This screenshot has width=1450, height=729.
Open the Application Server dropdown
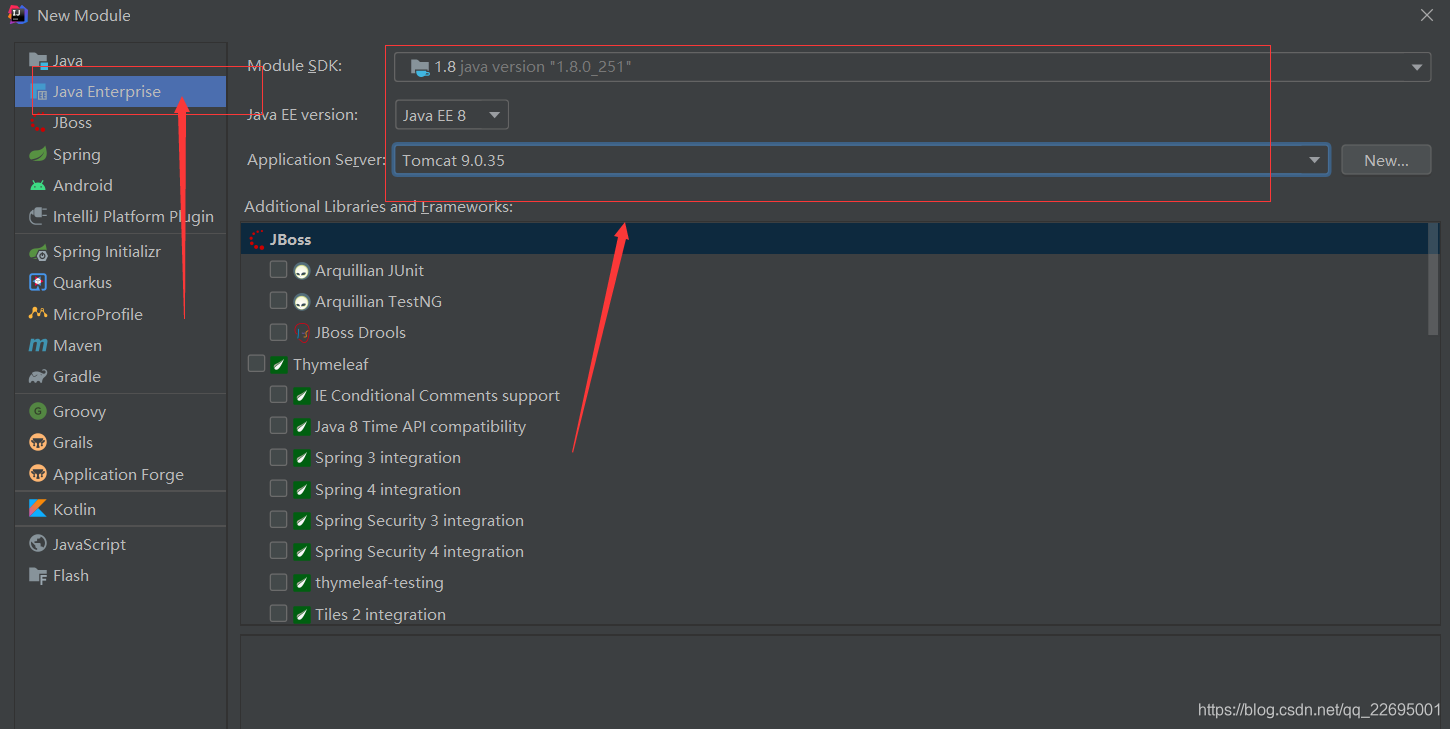coord(861,160)
